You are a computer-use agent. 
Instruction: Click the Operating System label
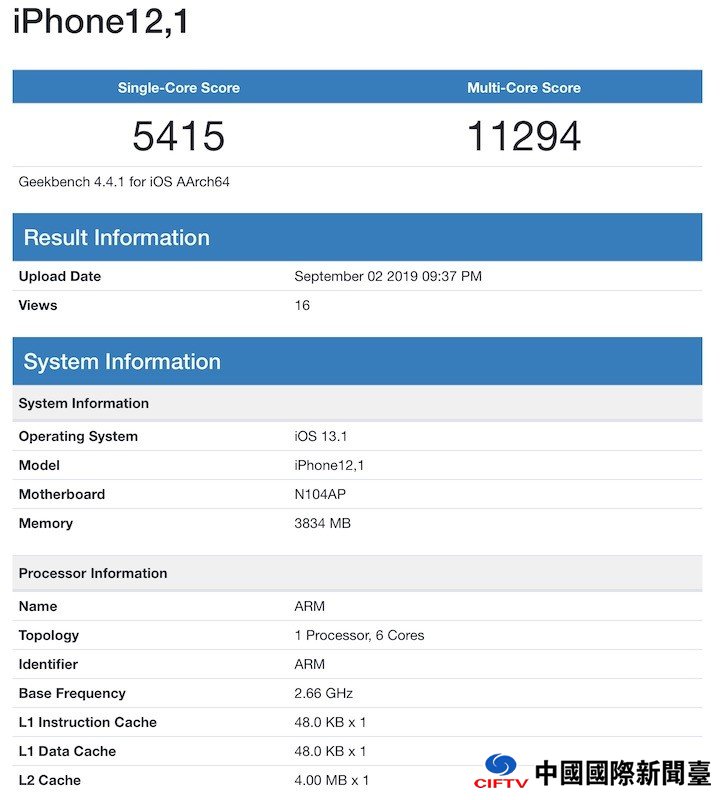pos(78,437)
